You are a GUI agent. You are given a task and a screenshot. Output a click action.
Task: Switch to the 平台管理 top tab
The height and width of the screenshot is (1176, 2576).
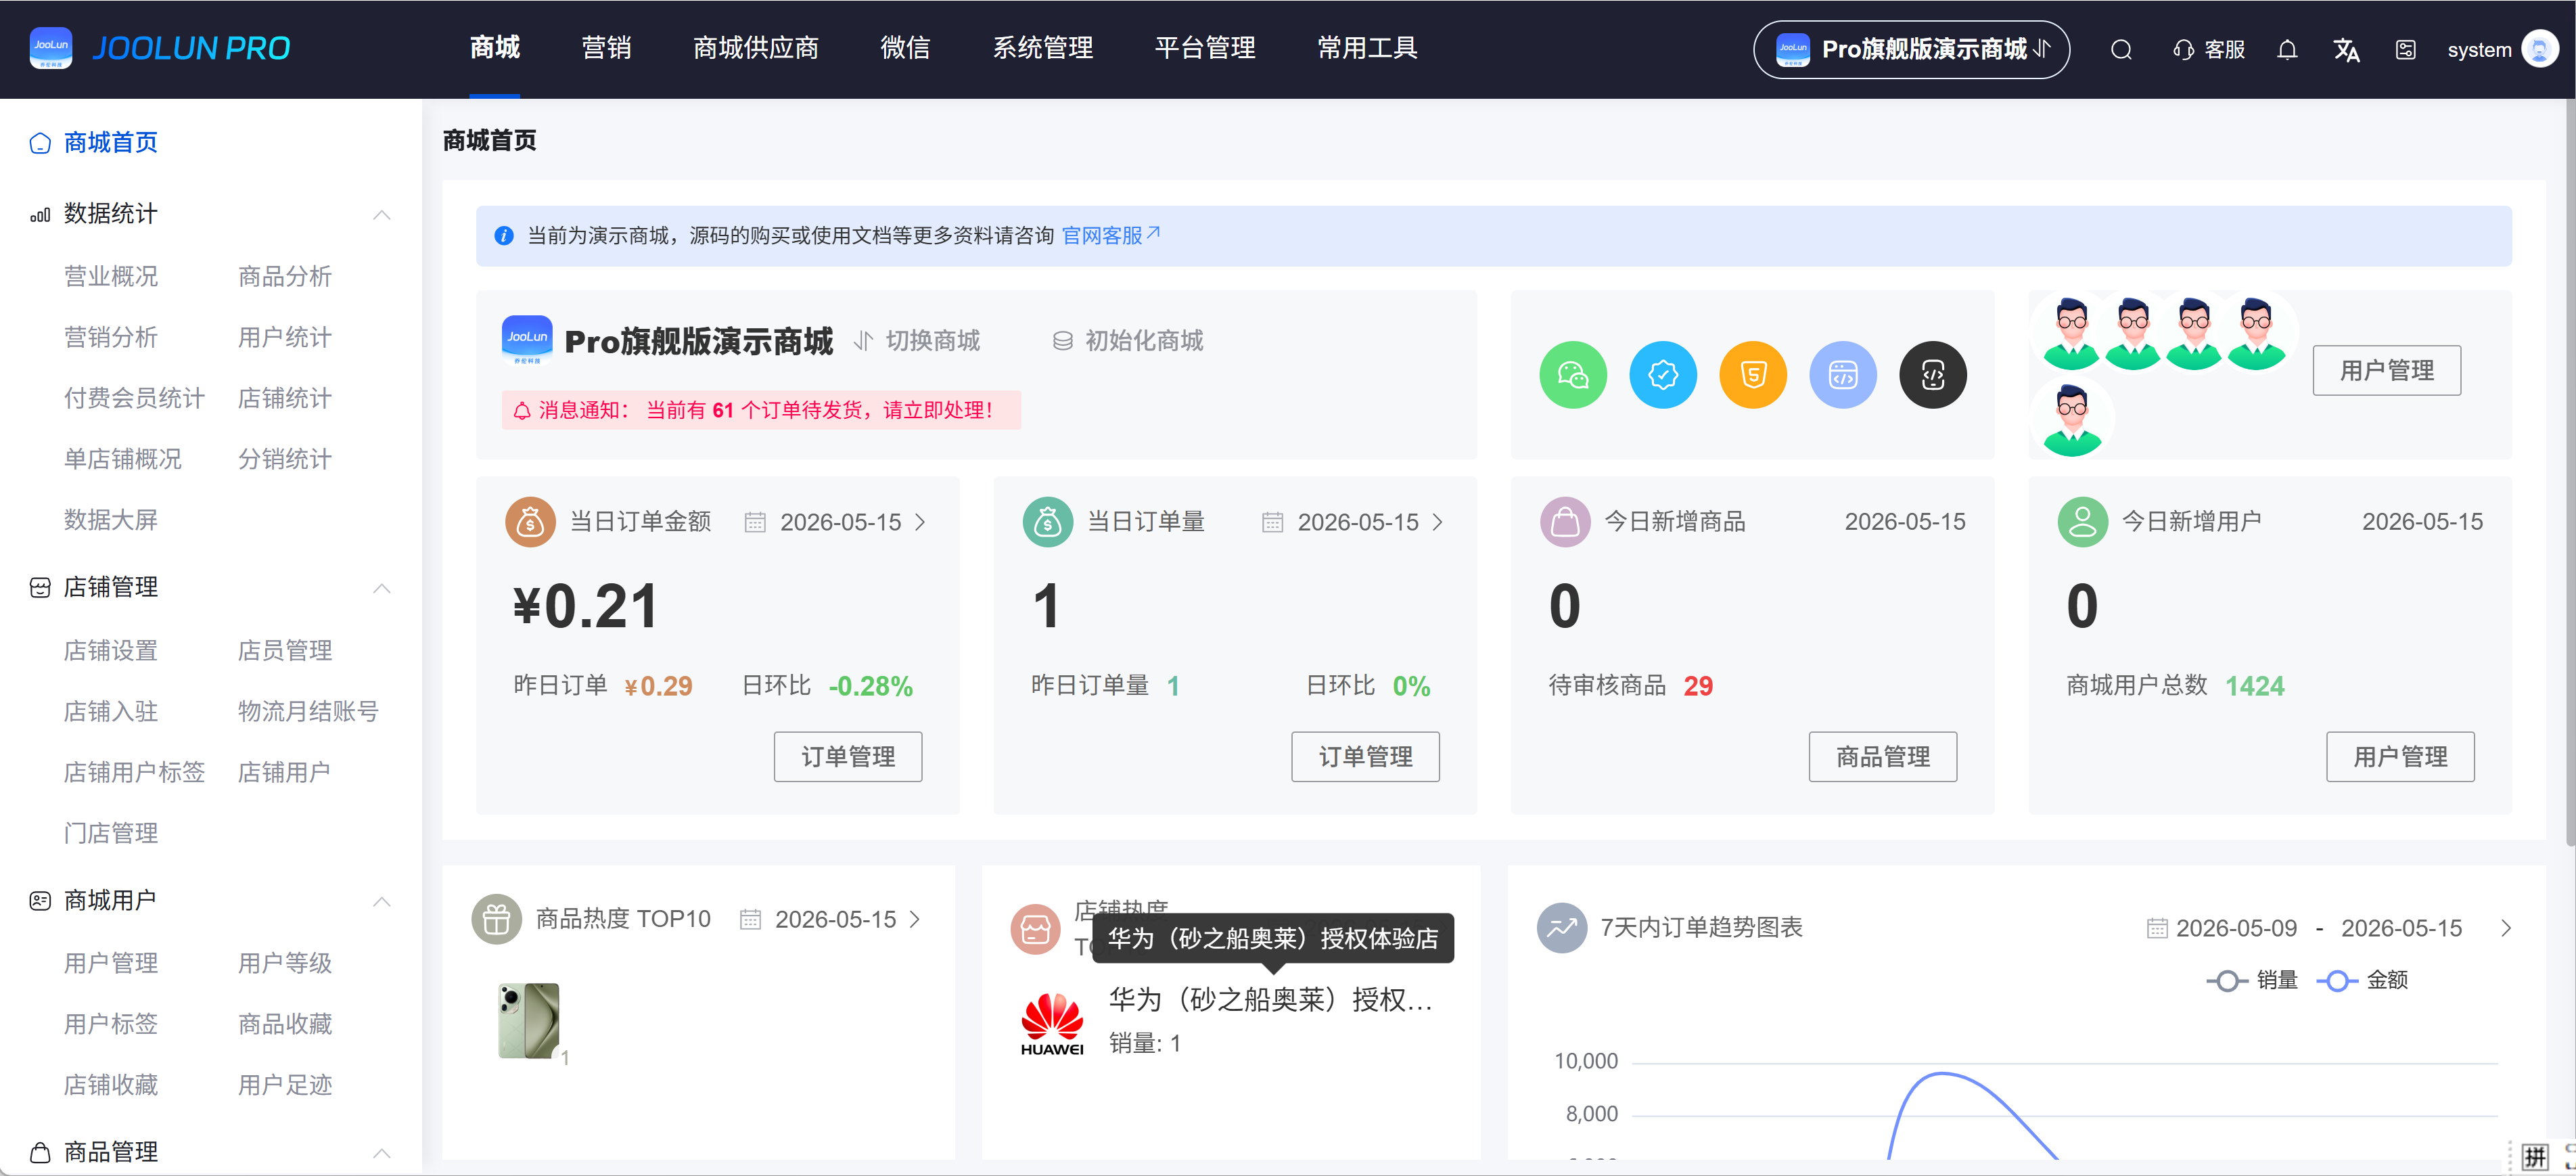1205,48
